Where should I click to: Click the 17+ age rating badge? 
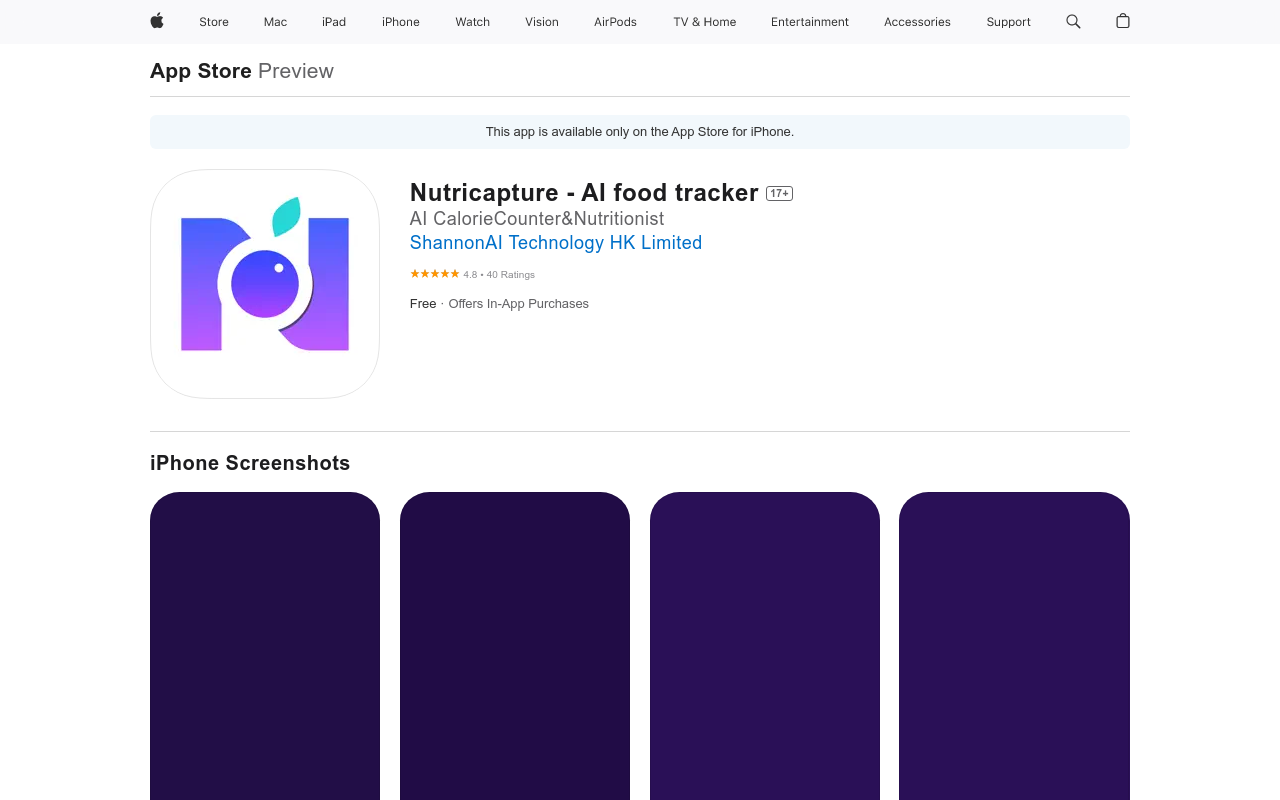[x=779, y=193]
